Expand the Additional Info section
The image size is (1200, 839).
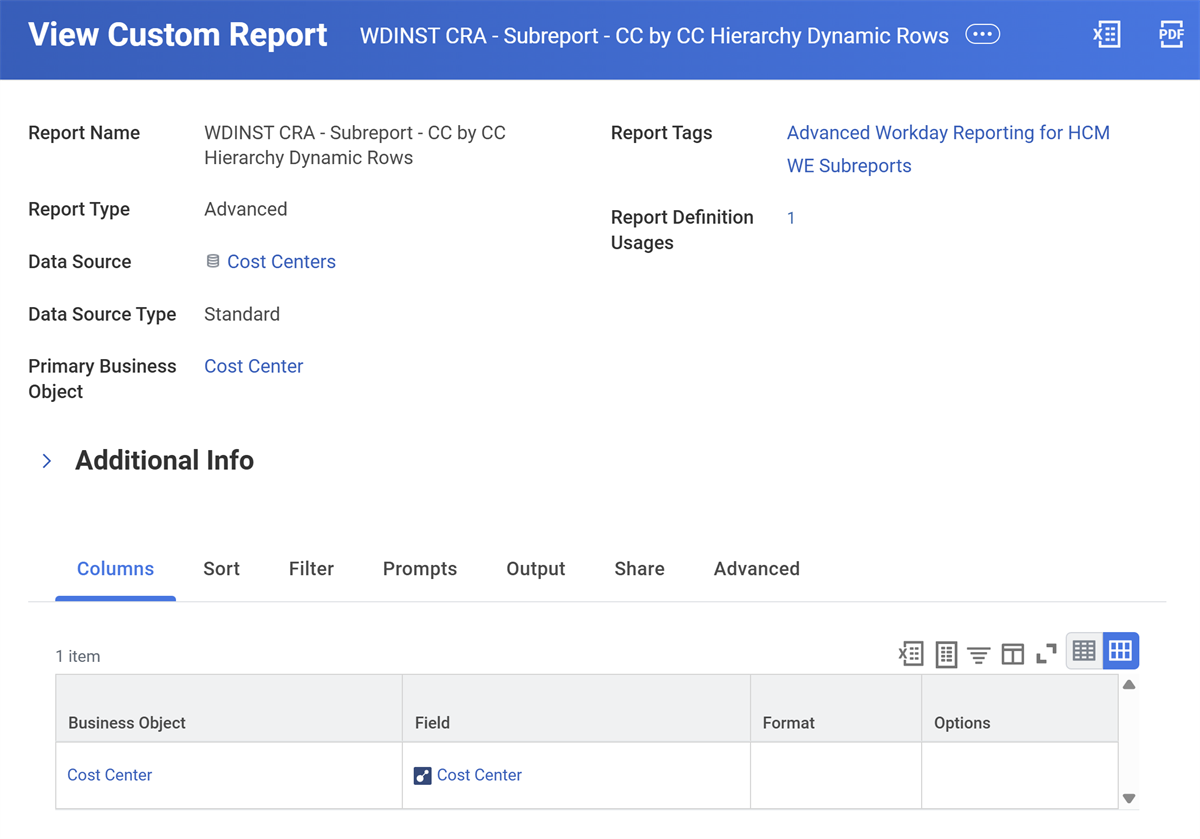[47, 461]
